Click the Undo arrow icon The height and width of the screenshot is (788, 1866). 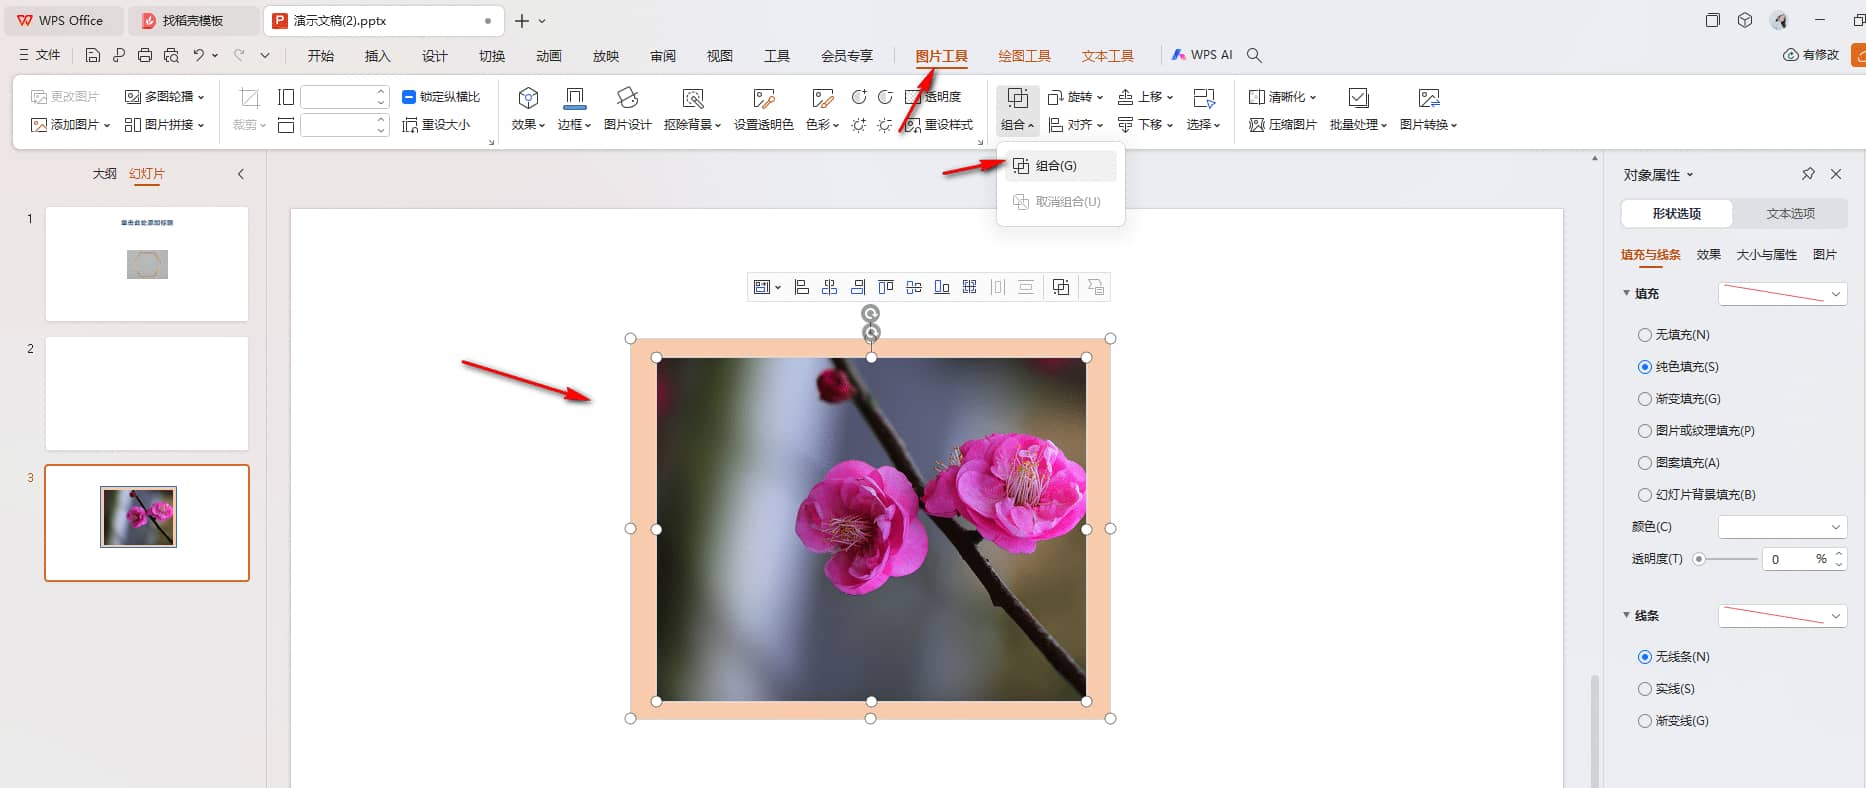pyautogui.click(x=198, y=56)
